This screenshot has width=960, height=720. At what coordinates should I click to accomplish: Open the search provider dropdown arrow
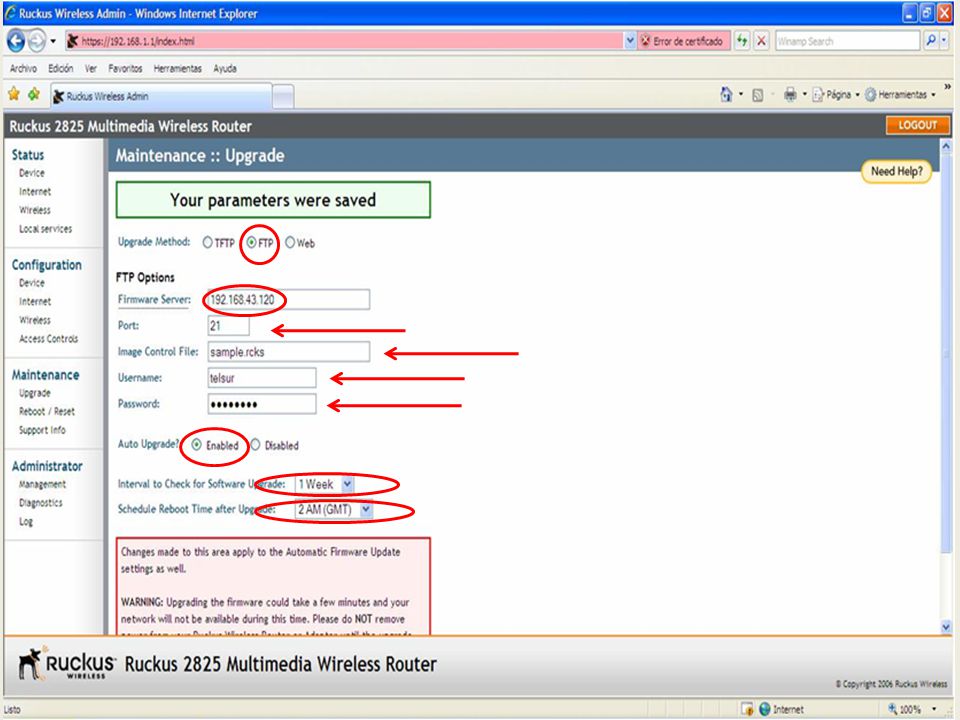[x=944, y=40]
